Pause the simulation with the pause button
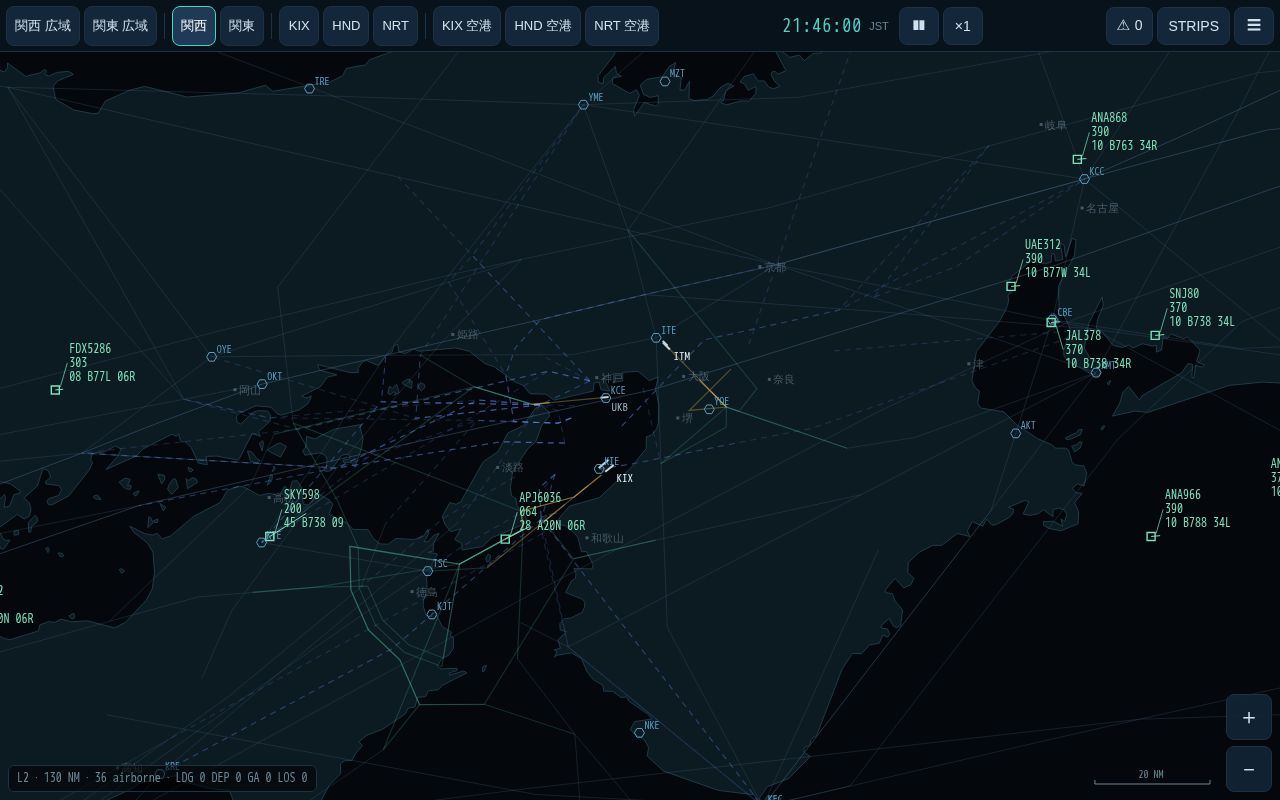Screen dimensions: 1280x800 [x=918, y=26]
